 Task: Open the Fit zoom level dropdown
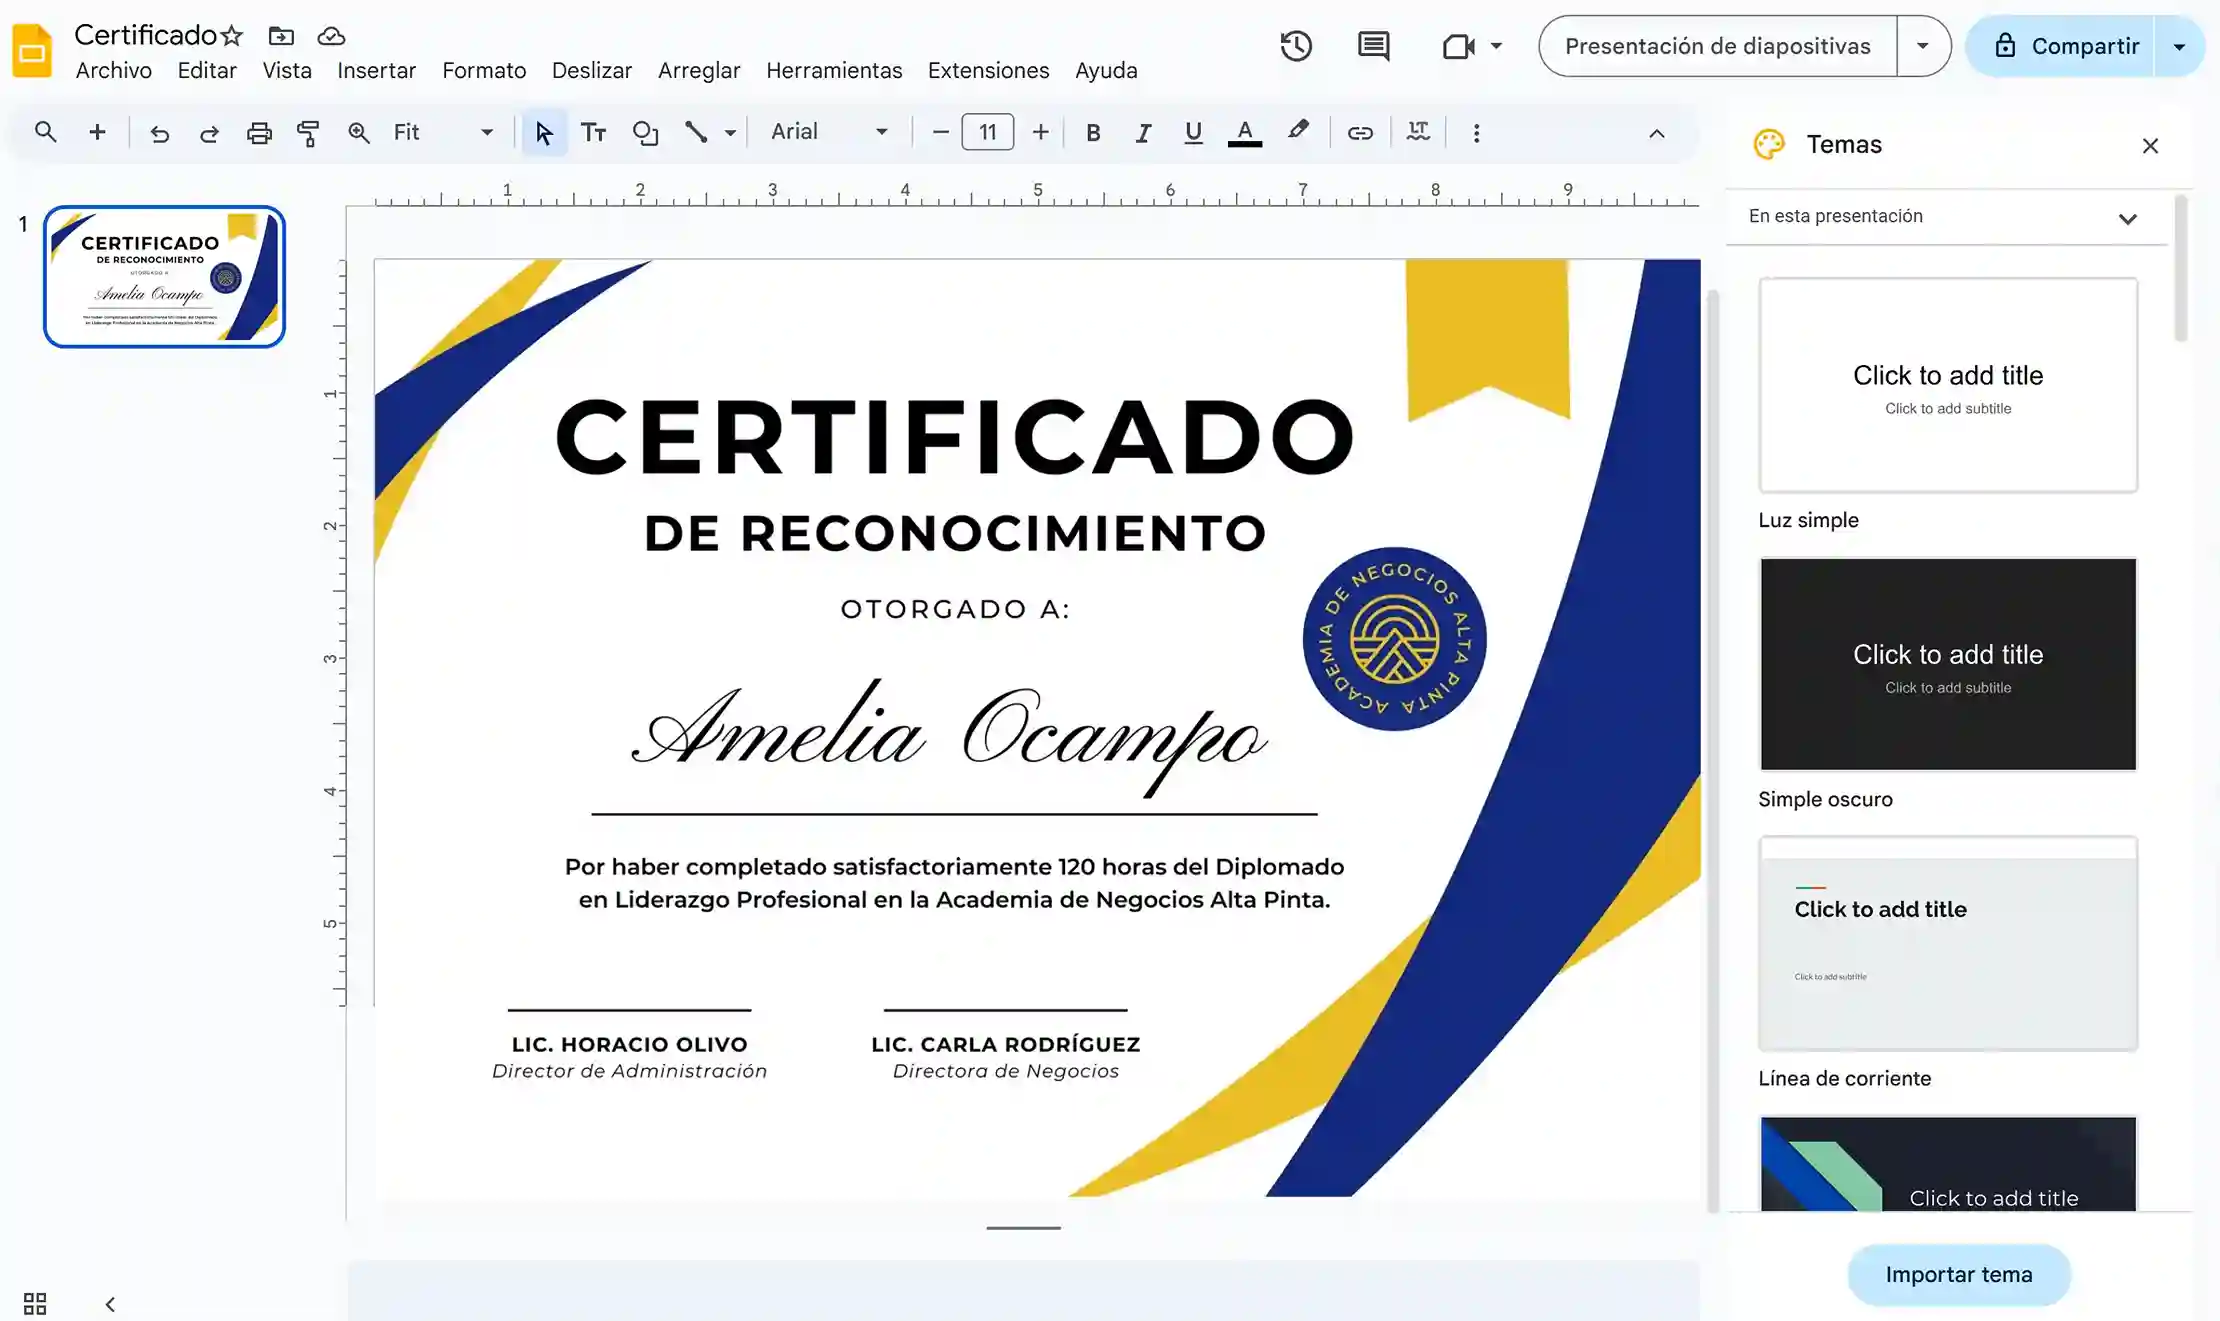click(x=443, y=132)
